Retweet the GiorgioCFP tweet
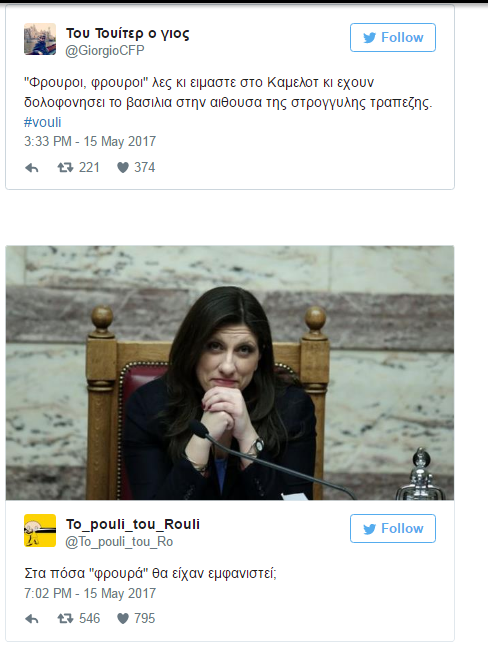The image size is (488, 656). point(65,168)
